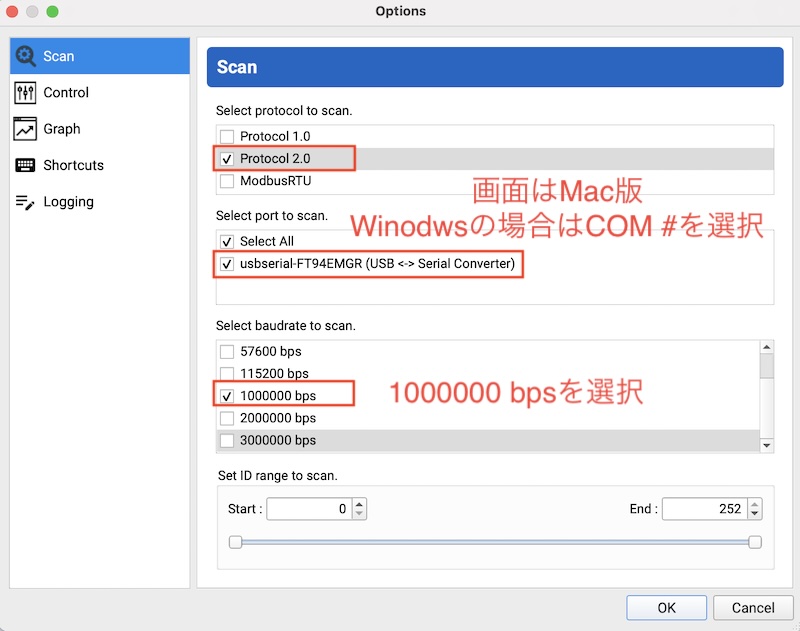Click the Cancel button

click(753, 607)
